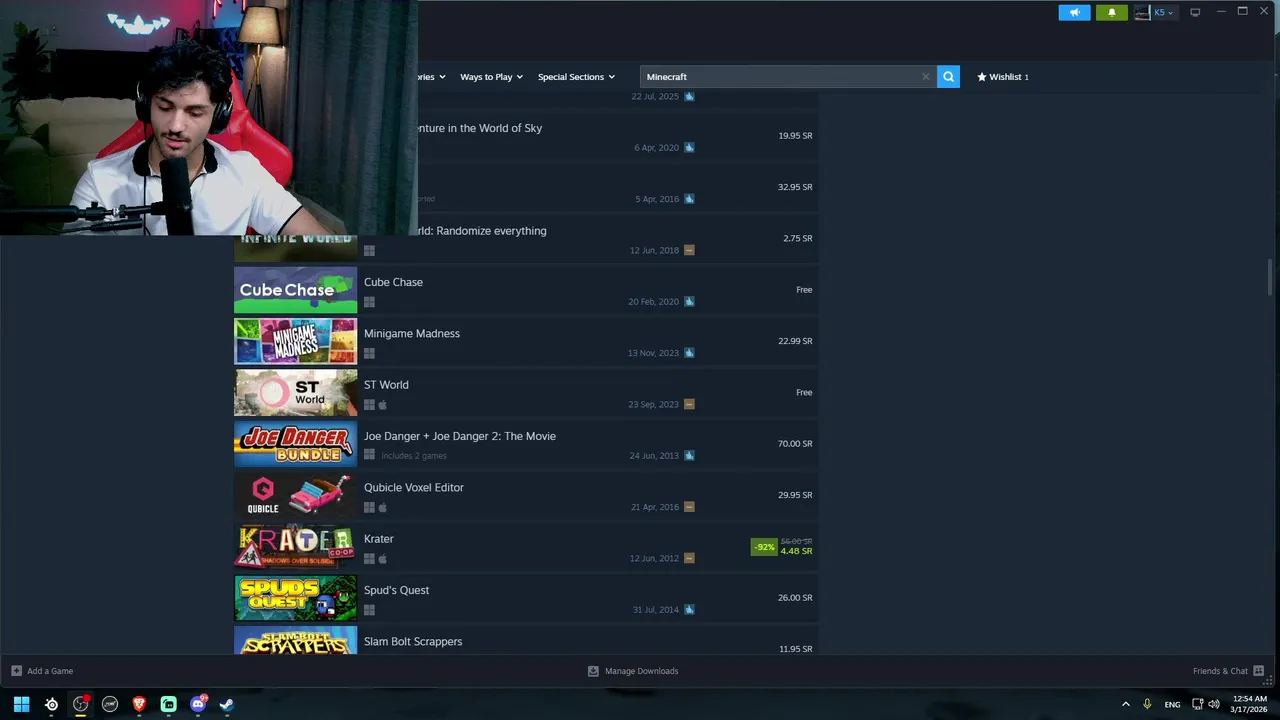Open the KS account dropdown

tap(1164, 13)
